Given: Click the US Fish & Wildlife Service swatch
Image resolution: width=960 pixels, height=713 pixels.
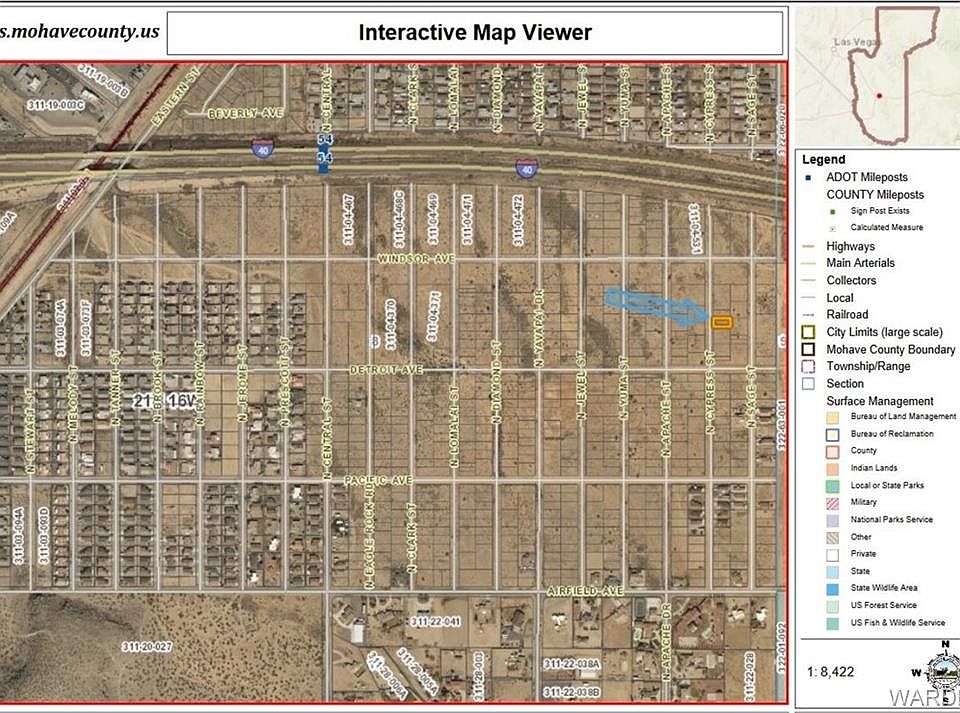Looking at the screenshot, I should point(832,624).
